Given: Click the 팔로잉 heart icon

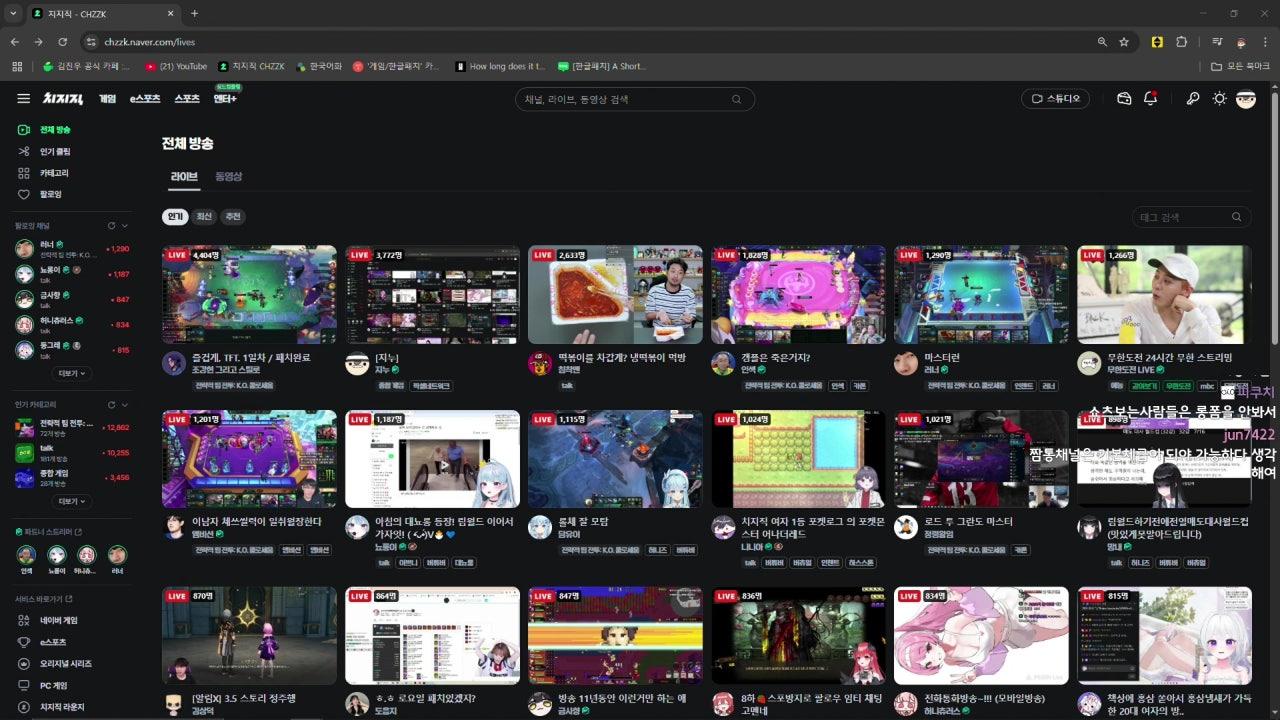Looking at the screenshot, I should click(x=24, y=194).
